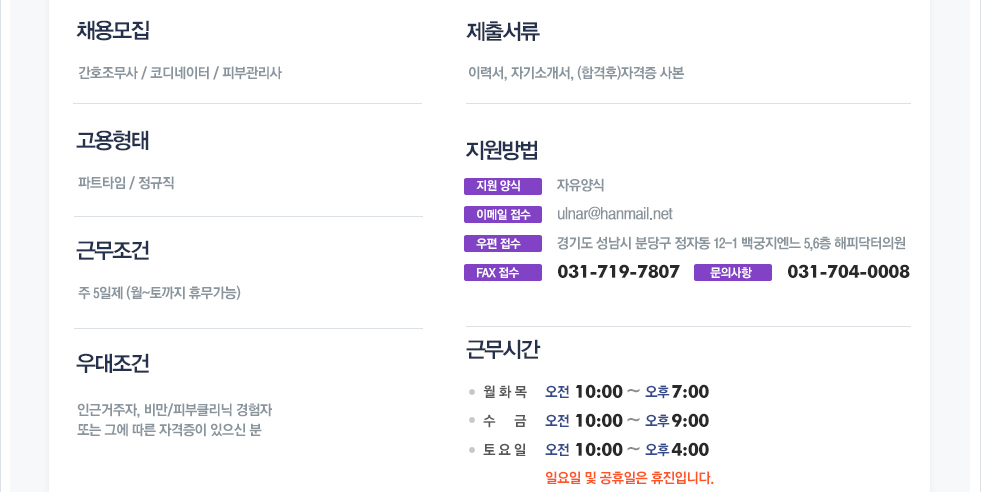Click the 문의사항 purple badge
The image size is (981, 492).
click(x=733, y=272)
